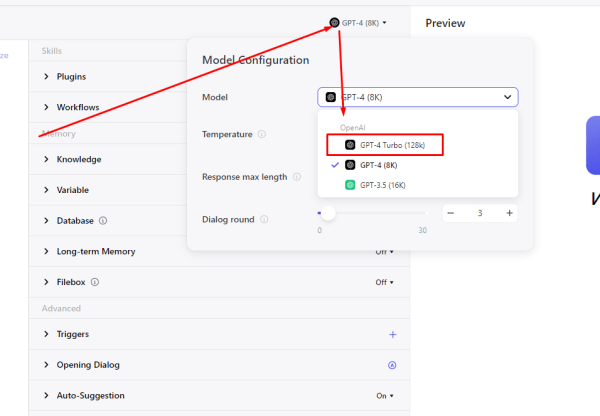Increase dialog round with the plus button
Image resolution: width=600 pixels, height=416 pixels.
[509, 213]
